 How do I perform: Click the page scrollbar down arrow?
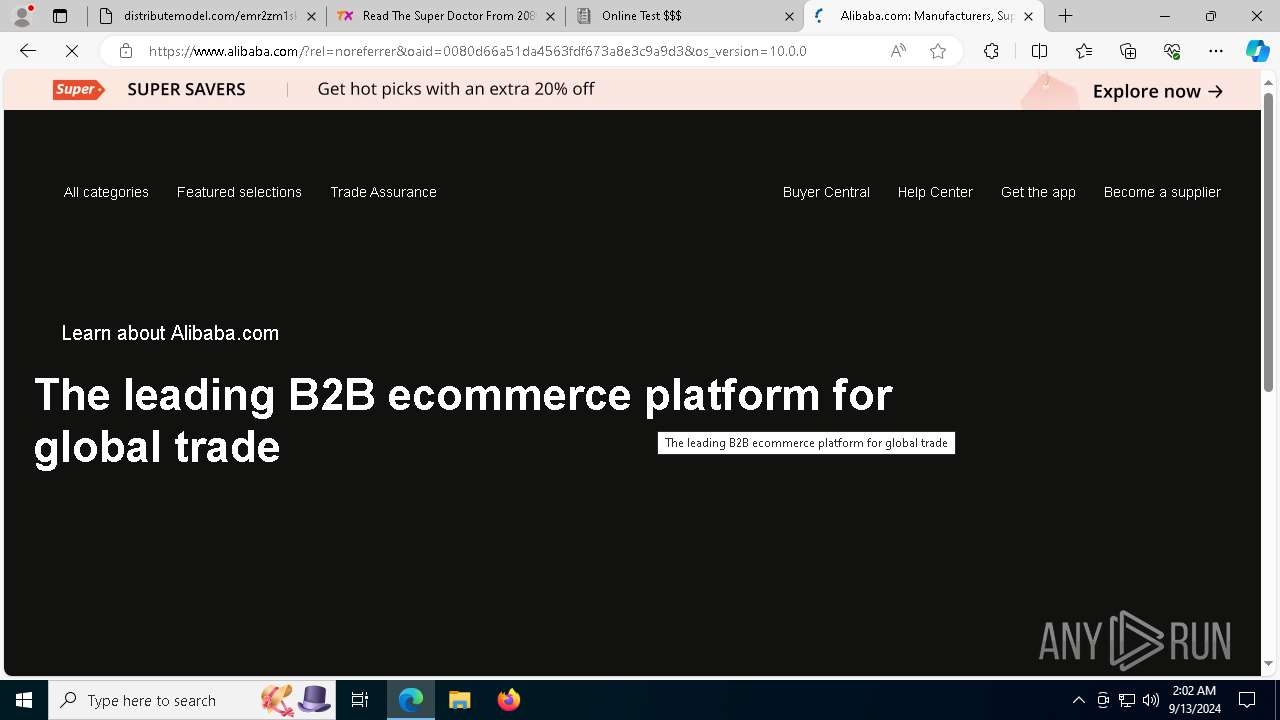coord(1268,663)
